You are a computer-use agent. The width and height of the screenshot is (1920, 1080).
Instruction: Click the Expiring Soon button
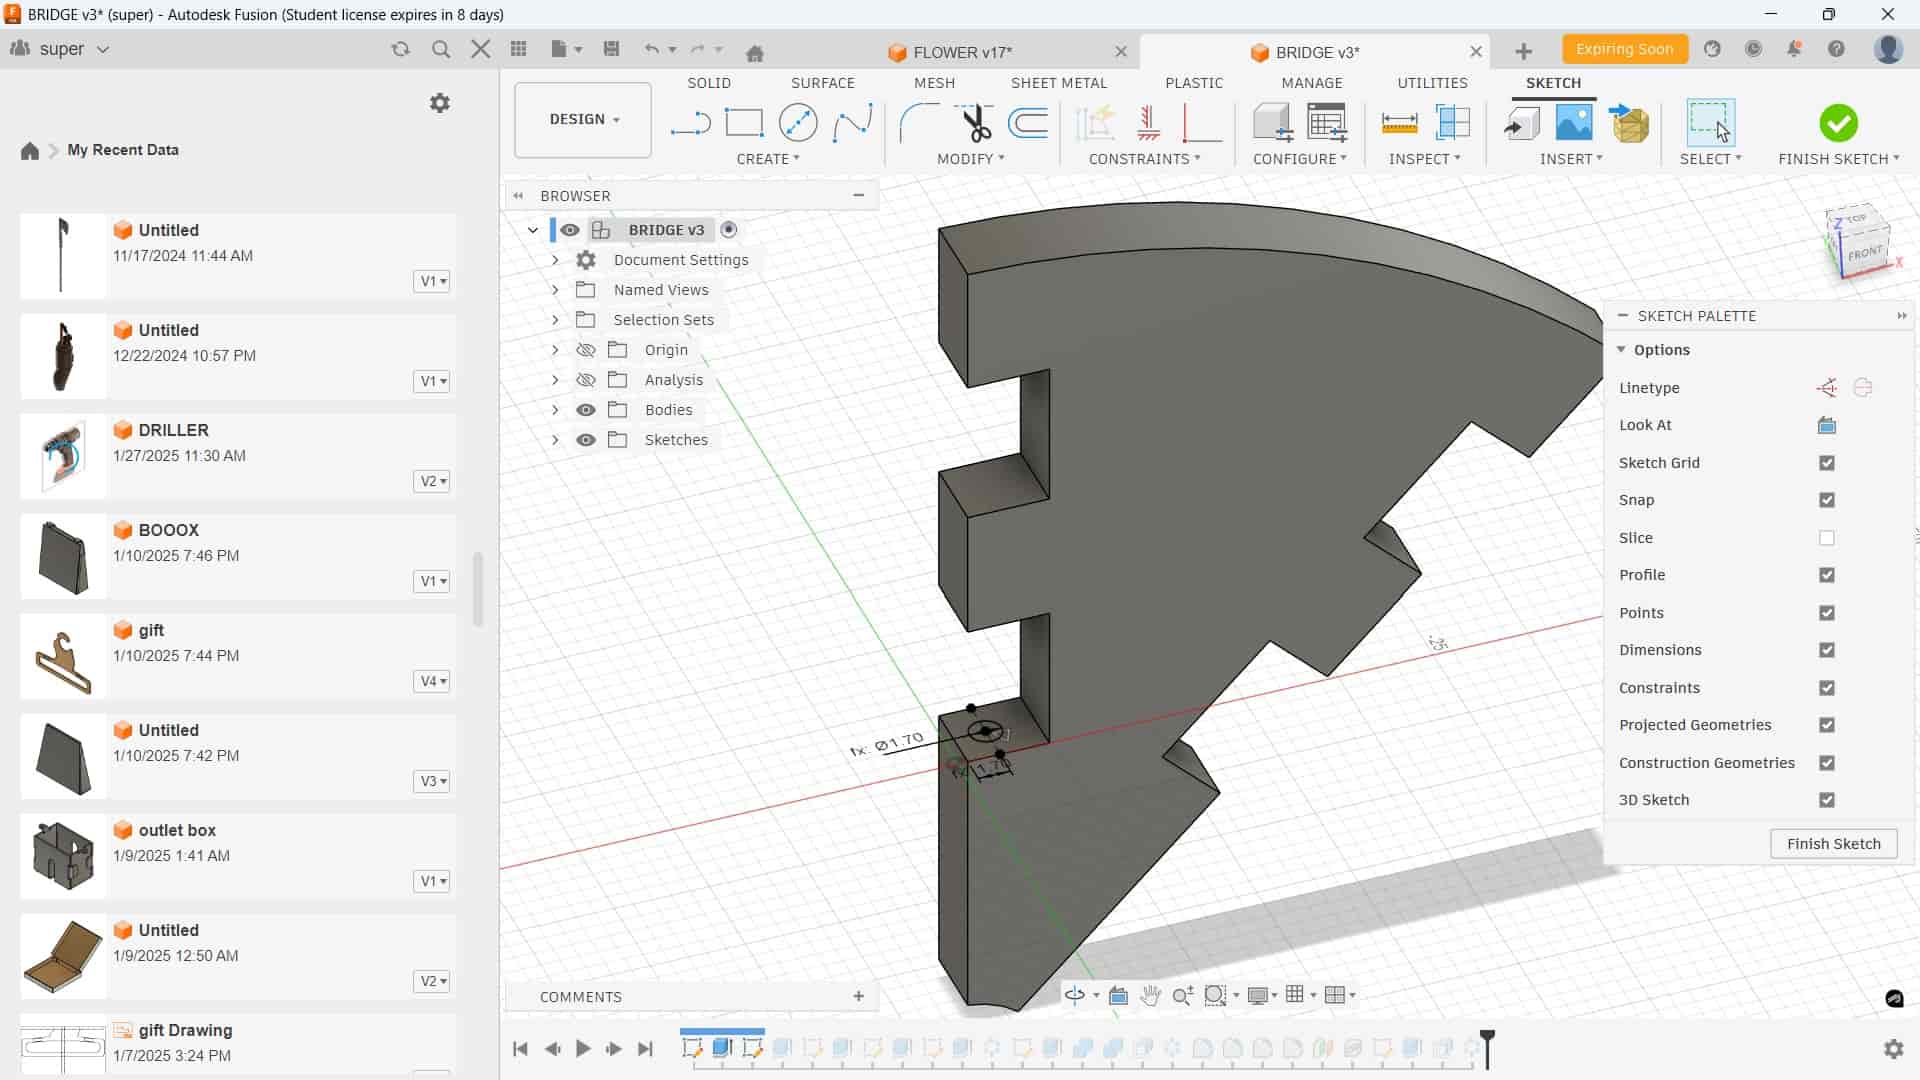coord(1624,49)
